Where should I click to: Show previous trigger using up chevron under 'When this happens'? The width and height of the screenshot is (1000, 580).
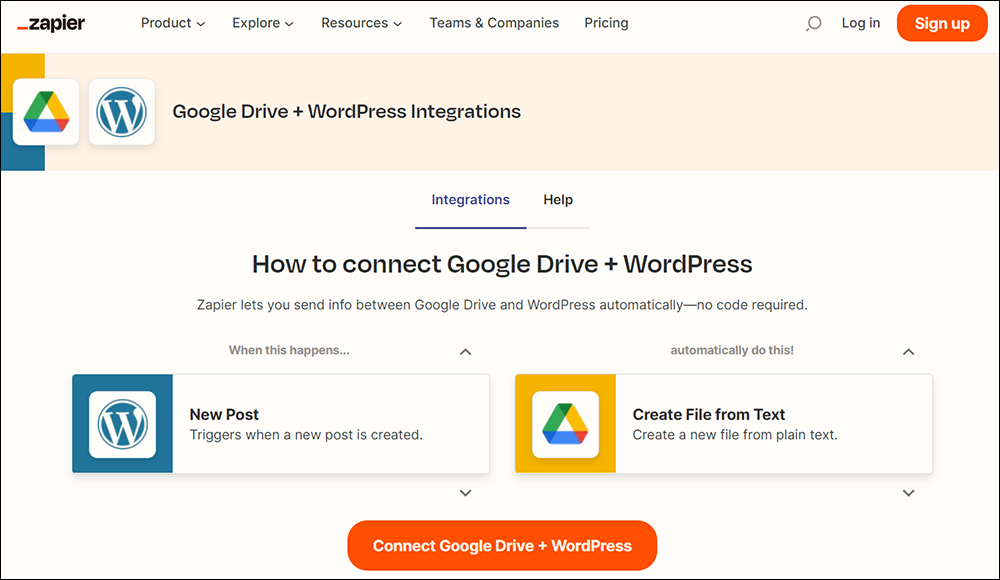point(466,352)
